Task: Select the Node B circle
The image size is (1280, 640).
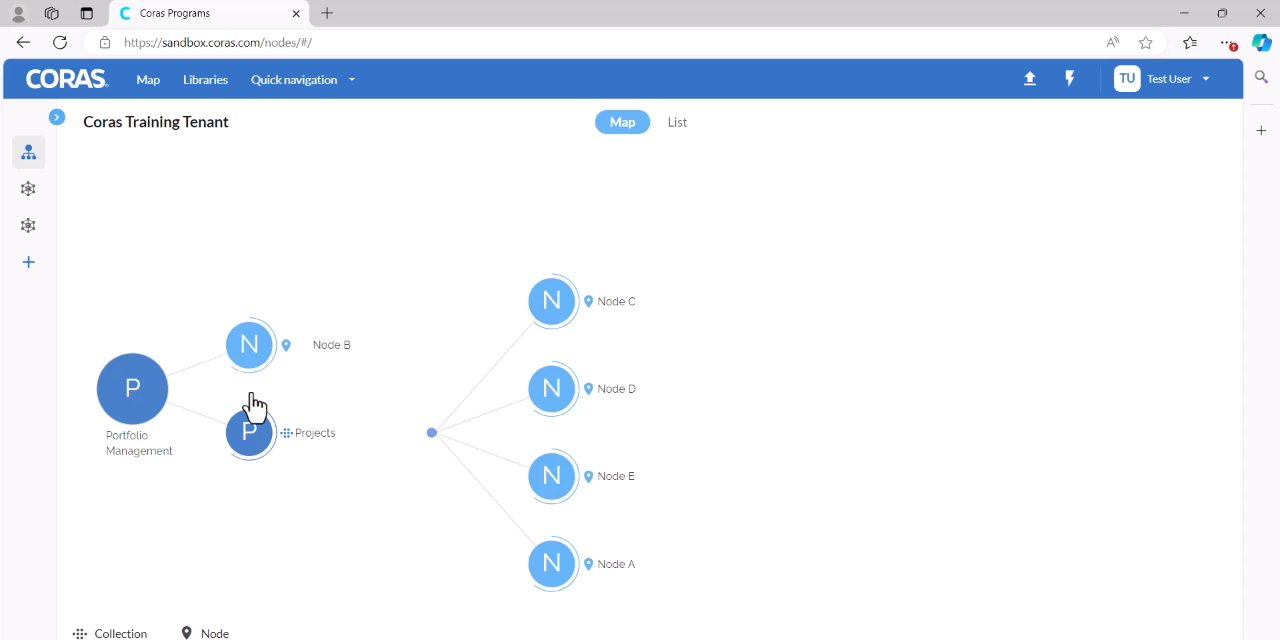Action: (250, 345)
